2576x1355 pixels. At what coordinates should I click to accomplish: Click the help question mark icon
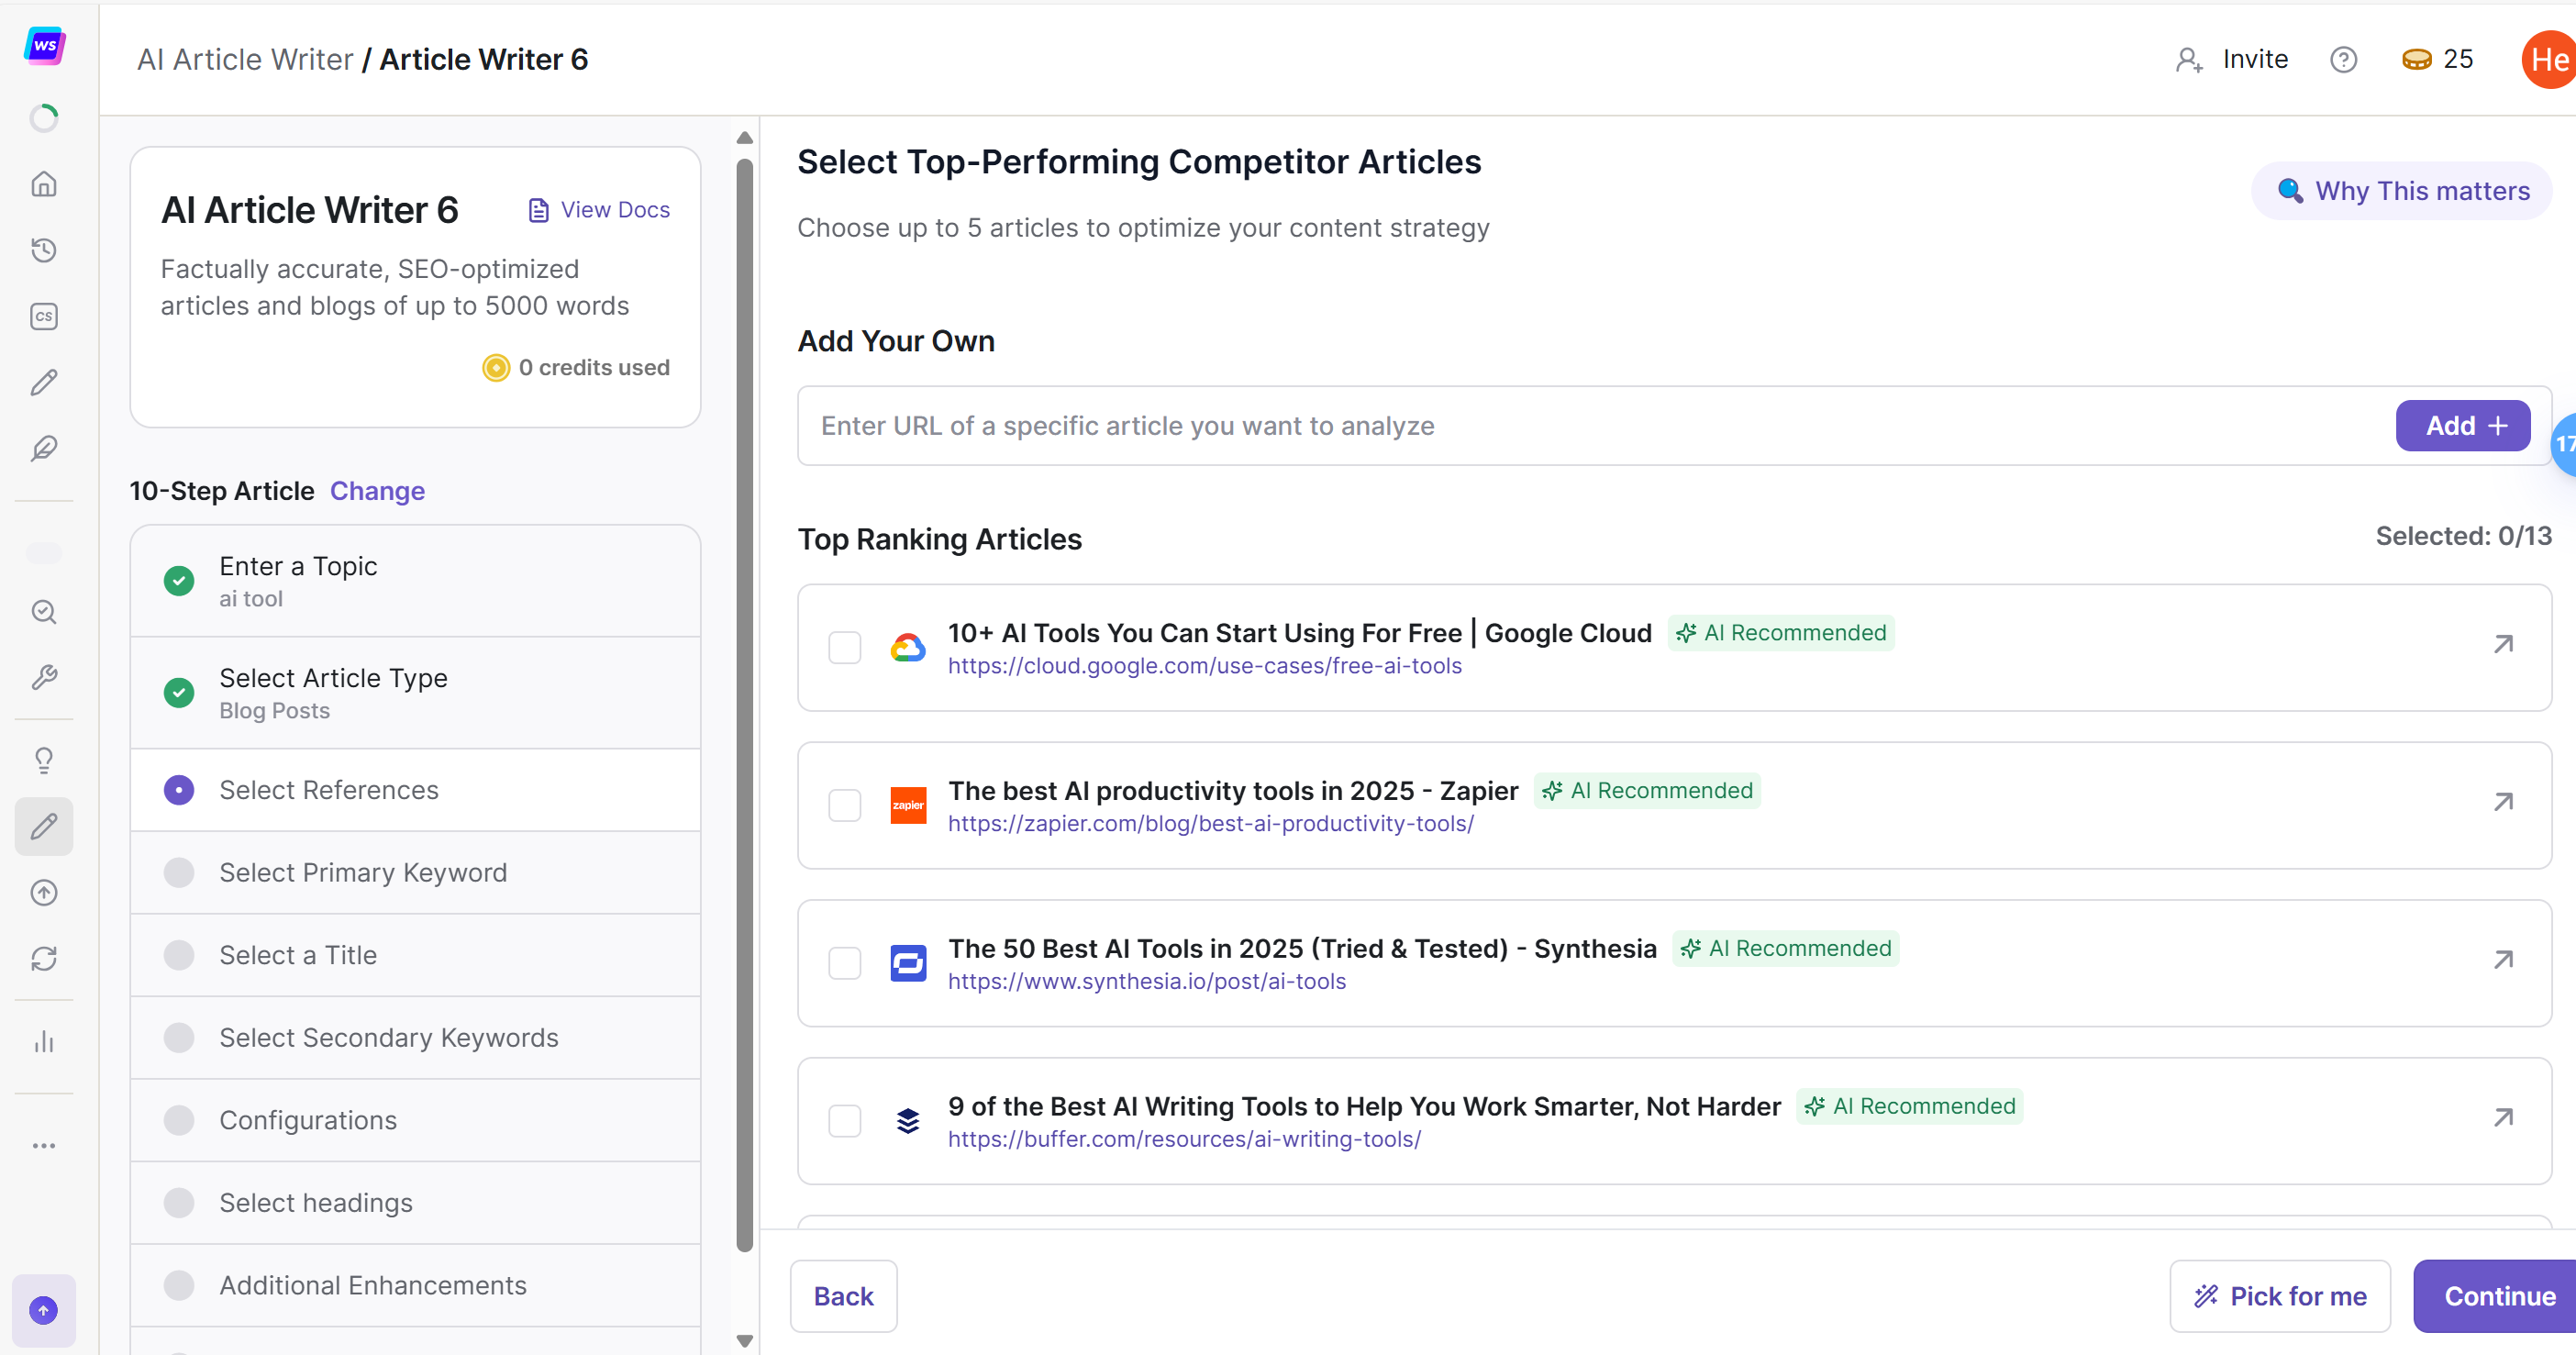pos(2343,60)
